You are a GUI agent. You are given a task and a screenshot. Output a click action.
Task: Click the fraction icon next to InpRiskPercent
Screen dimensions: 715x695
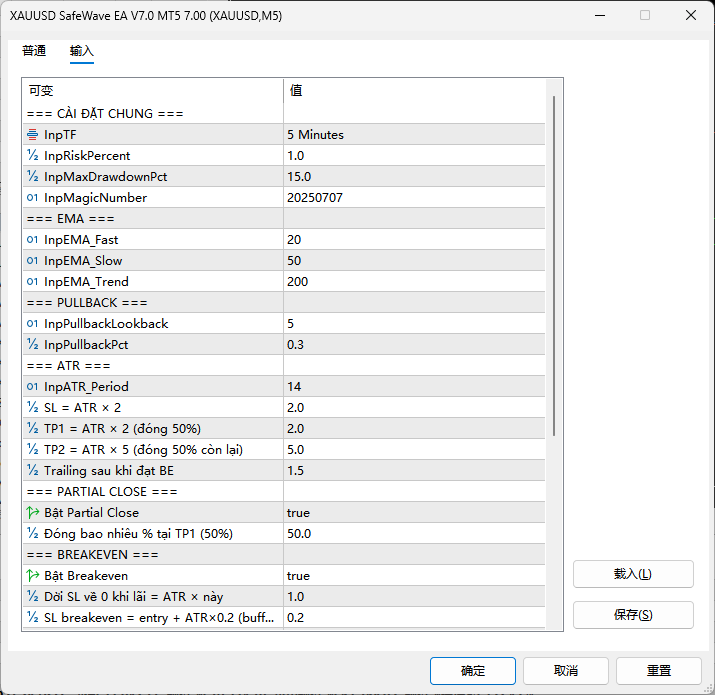[33, 156]
